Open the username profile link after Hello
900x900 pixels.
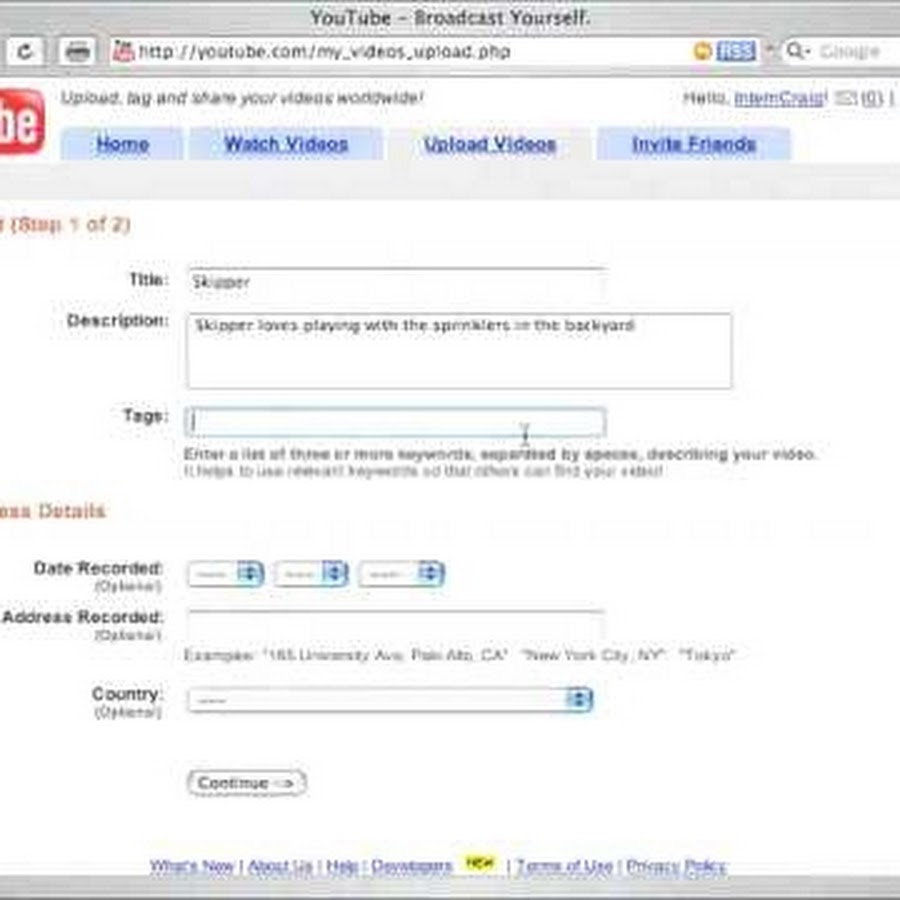pyautogui.click(x=780, y=98)
